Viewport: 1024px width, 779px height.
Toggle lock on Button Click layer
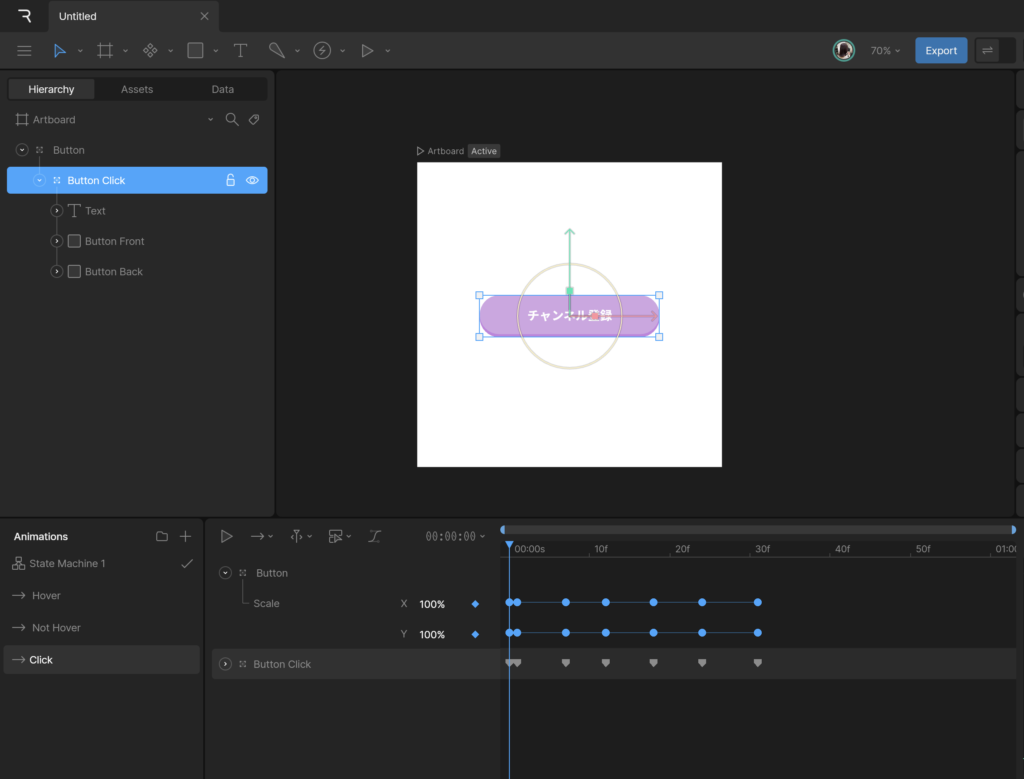(x=230, y=181)
